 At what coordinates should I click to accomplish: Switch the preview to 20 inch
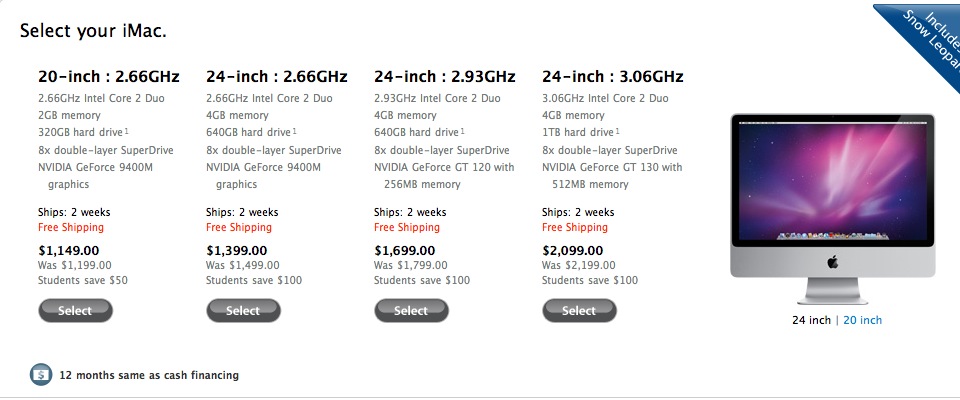pos(863,320)
